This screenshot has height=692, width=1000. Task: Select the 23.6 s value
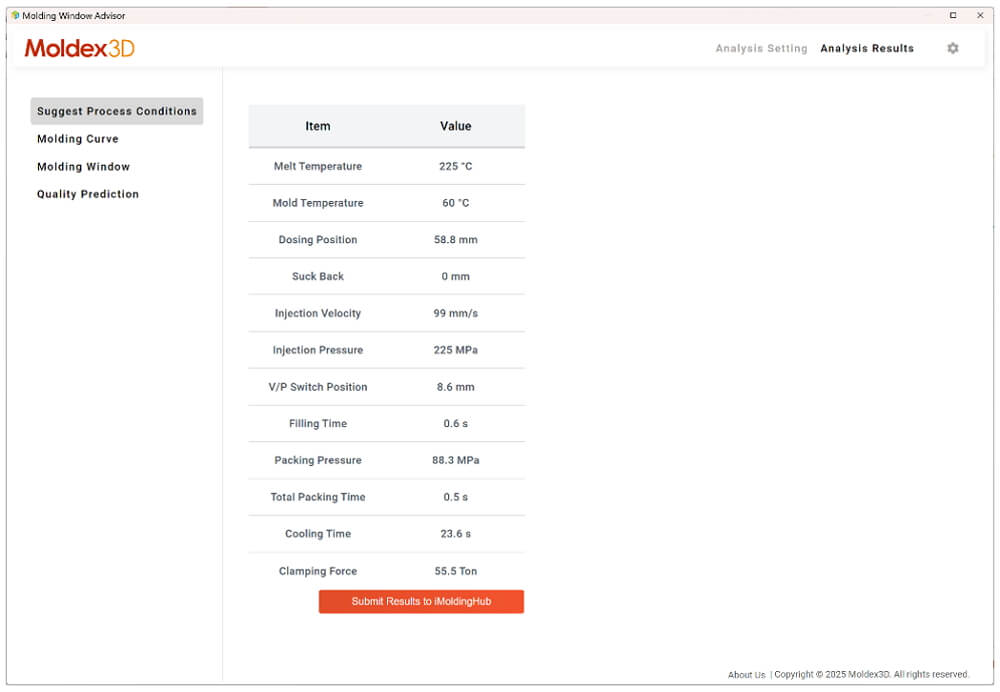[455, 534]
